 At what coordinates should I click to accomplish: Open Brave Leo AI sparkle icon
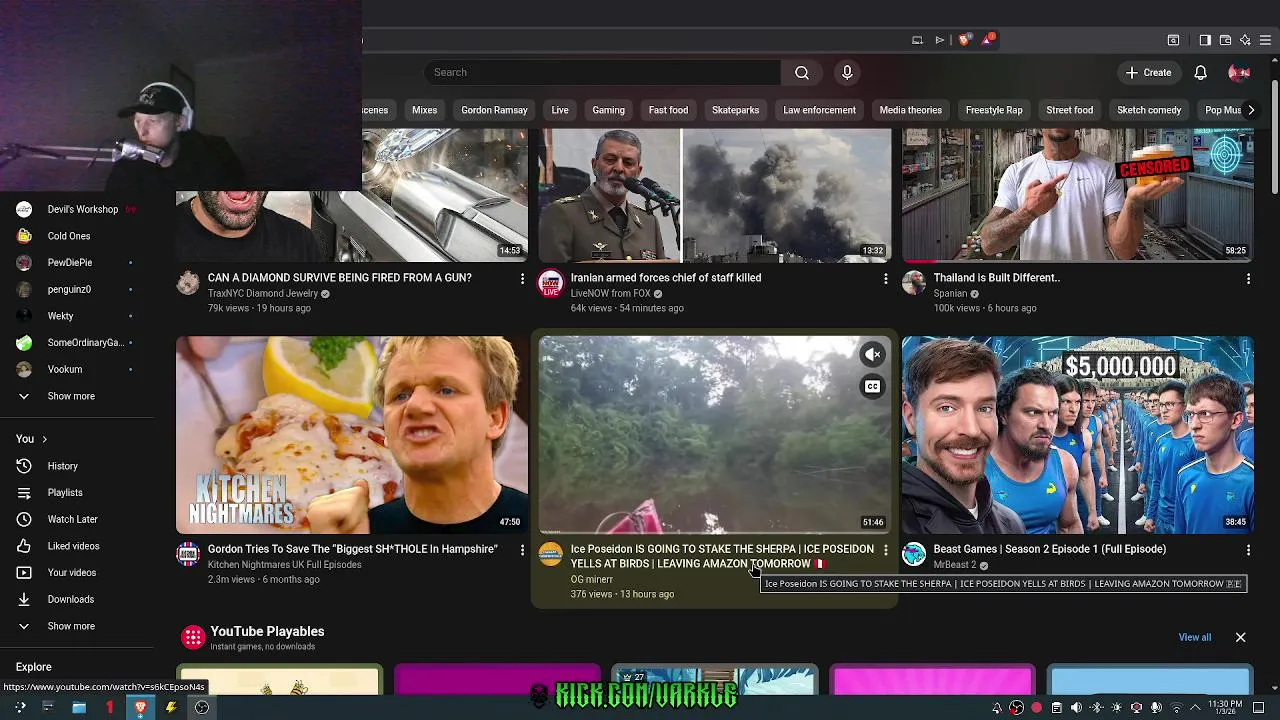coord(1245,40)
